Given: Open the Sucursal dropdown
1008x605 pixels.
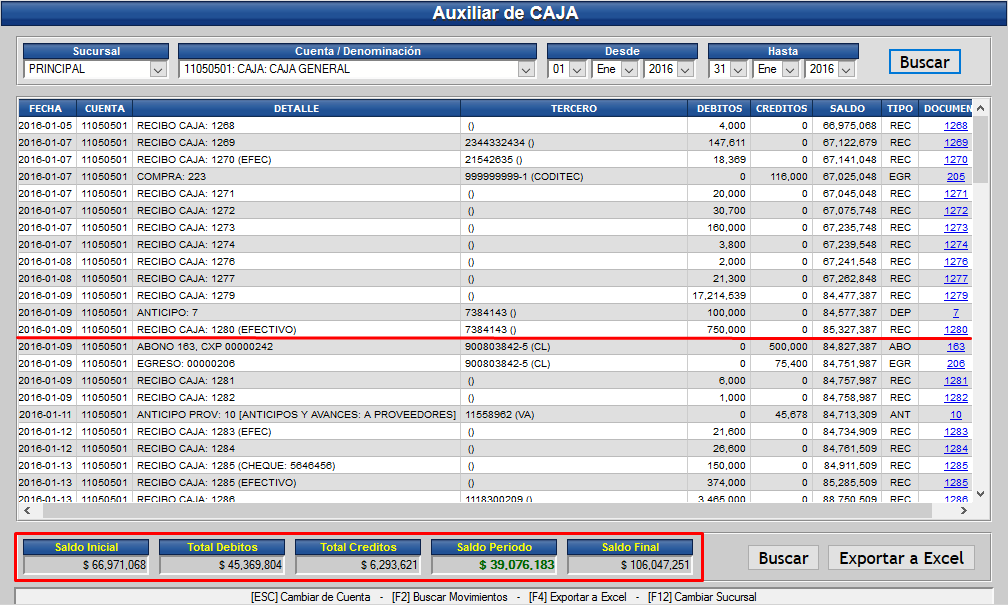Looking at the screenshot, I should [159, 70].
